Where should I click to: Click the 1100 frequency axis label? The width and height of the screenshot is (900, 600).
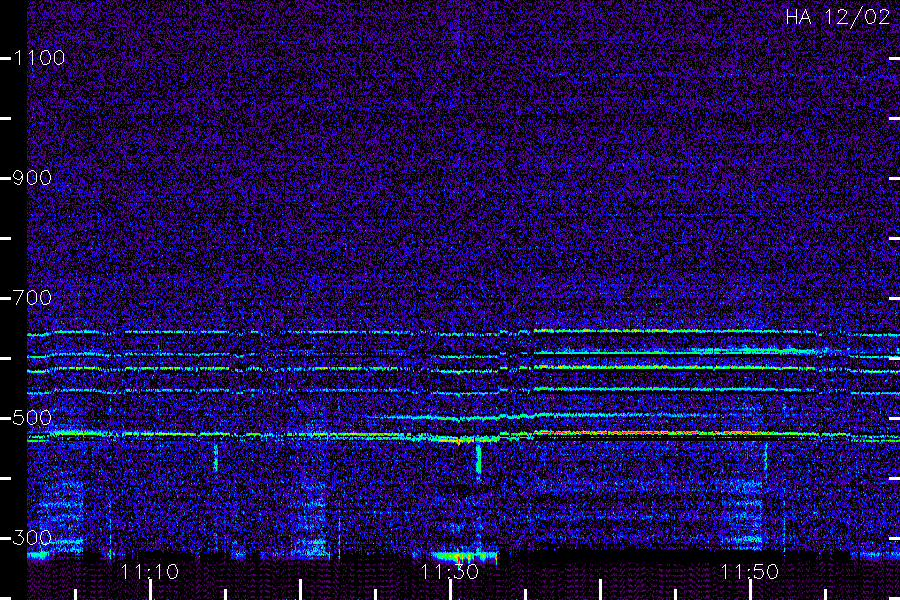pyautogui.click(x=39, y=58)
